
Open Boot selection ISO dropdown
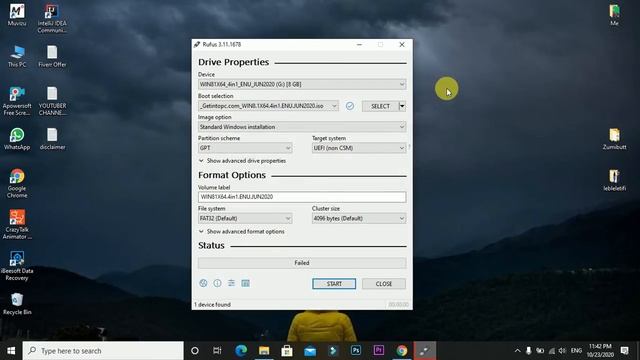click(x=268, y=106)
